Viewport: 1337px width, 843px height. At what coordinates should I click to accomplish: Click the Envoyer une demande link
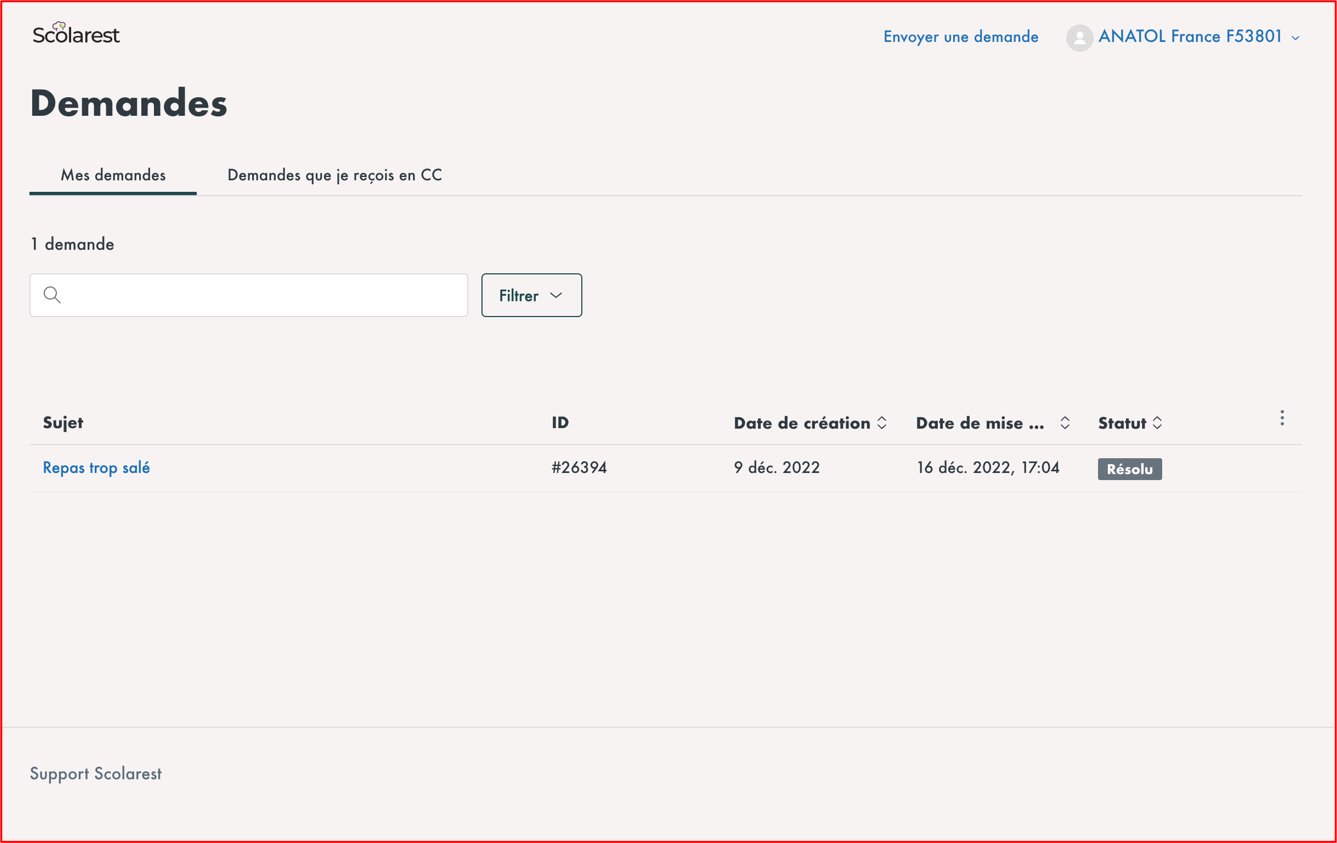click(960, 37)
